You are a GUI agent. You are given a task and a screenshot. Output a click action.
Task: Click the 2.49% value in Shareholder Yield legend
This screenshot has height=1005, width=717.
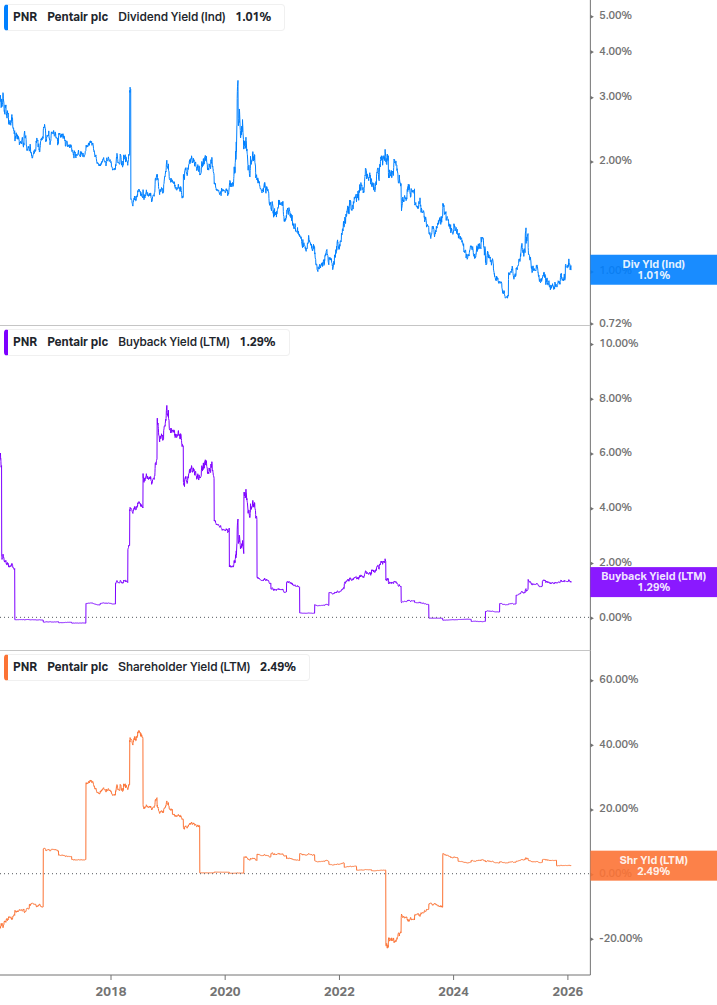pyautogui.click(x=278, y=667)
